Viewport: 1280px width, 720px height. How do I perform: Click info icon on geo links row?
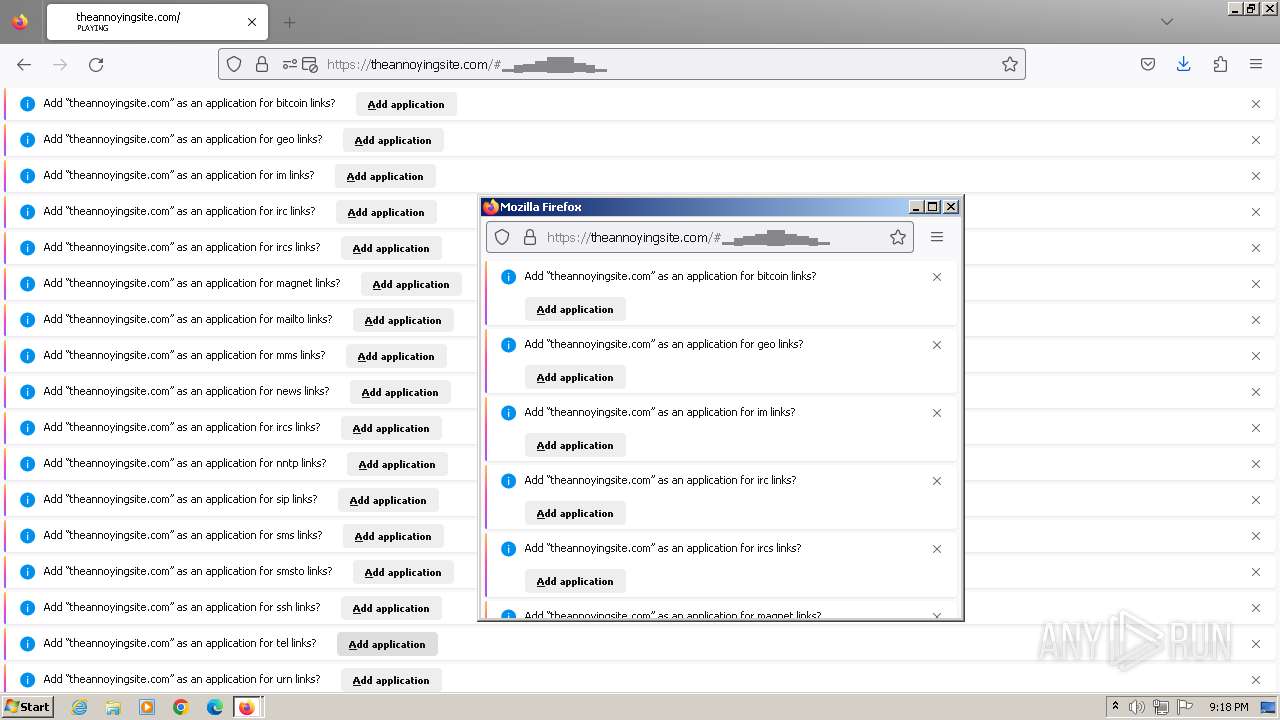click(27, 140)
